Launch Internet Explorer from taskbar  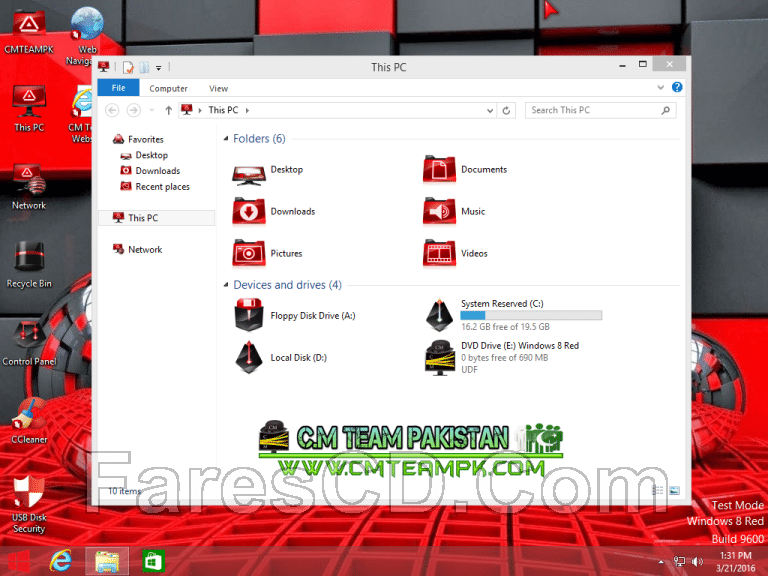click(x=61, y=561)
